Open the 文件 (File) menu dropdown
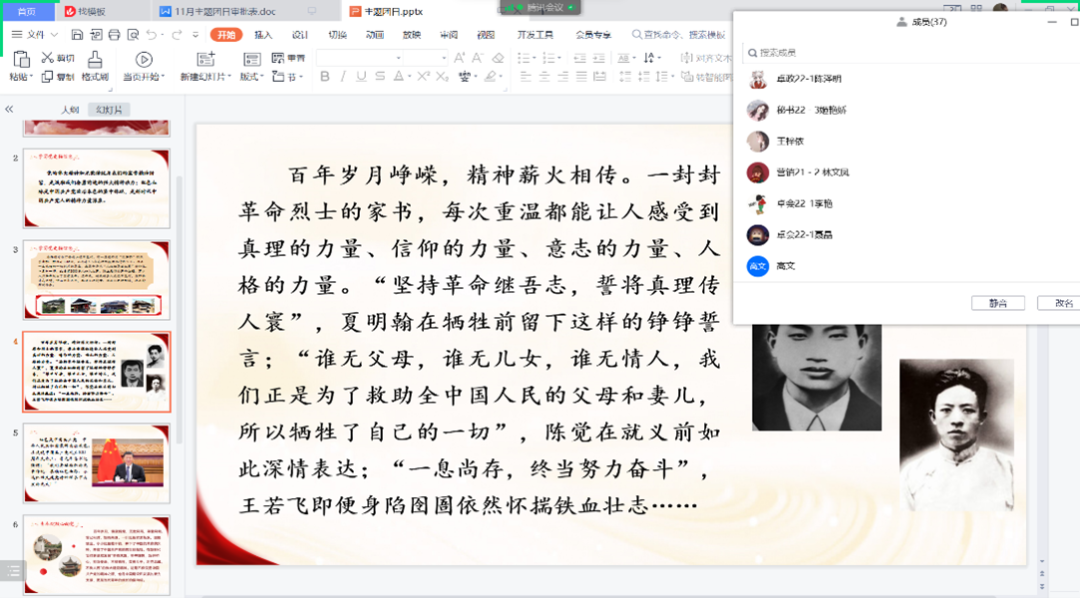This screenshot has height=598, width=1080. pyautogui.click(x=35, y=34)
